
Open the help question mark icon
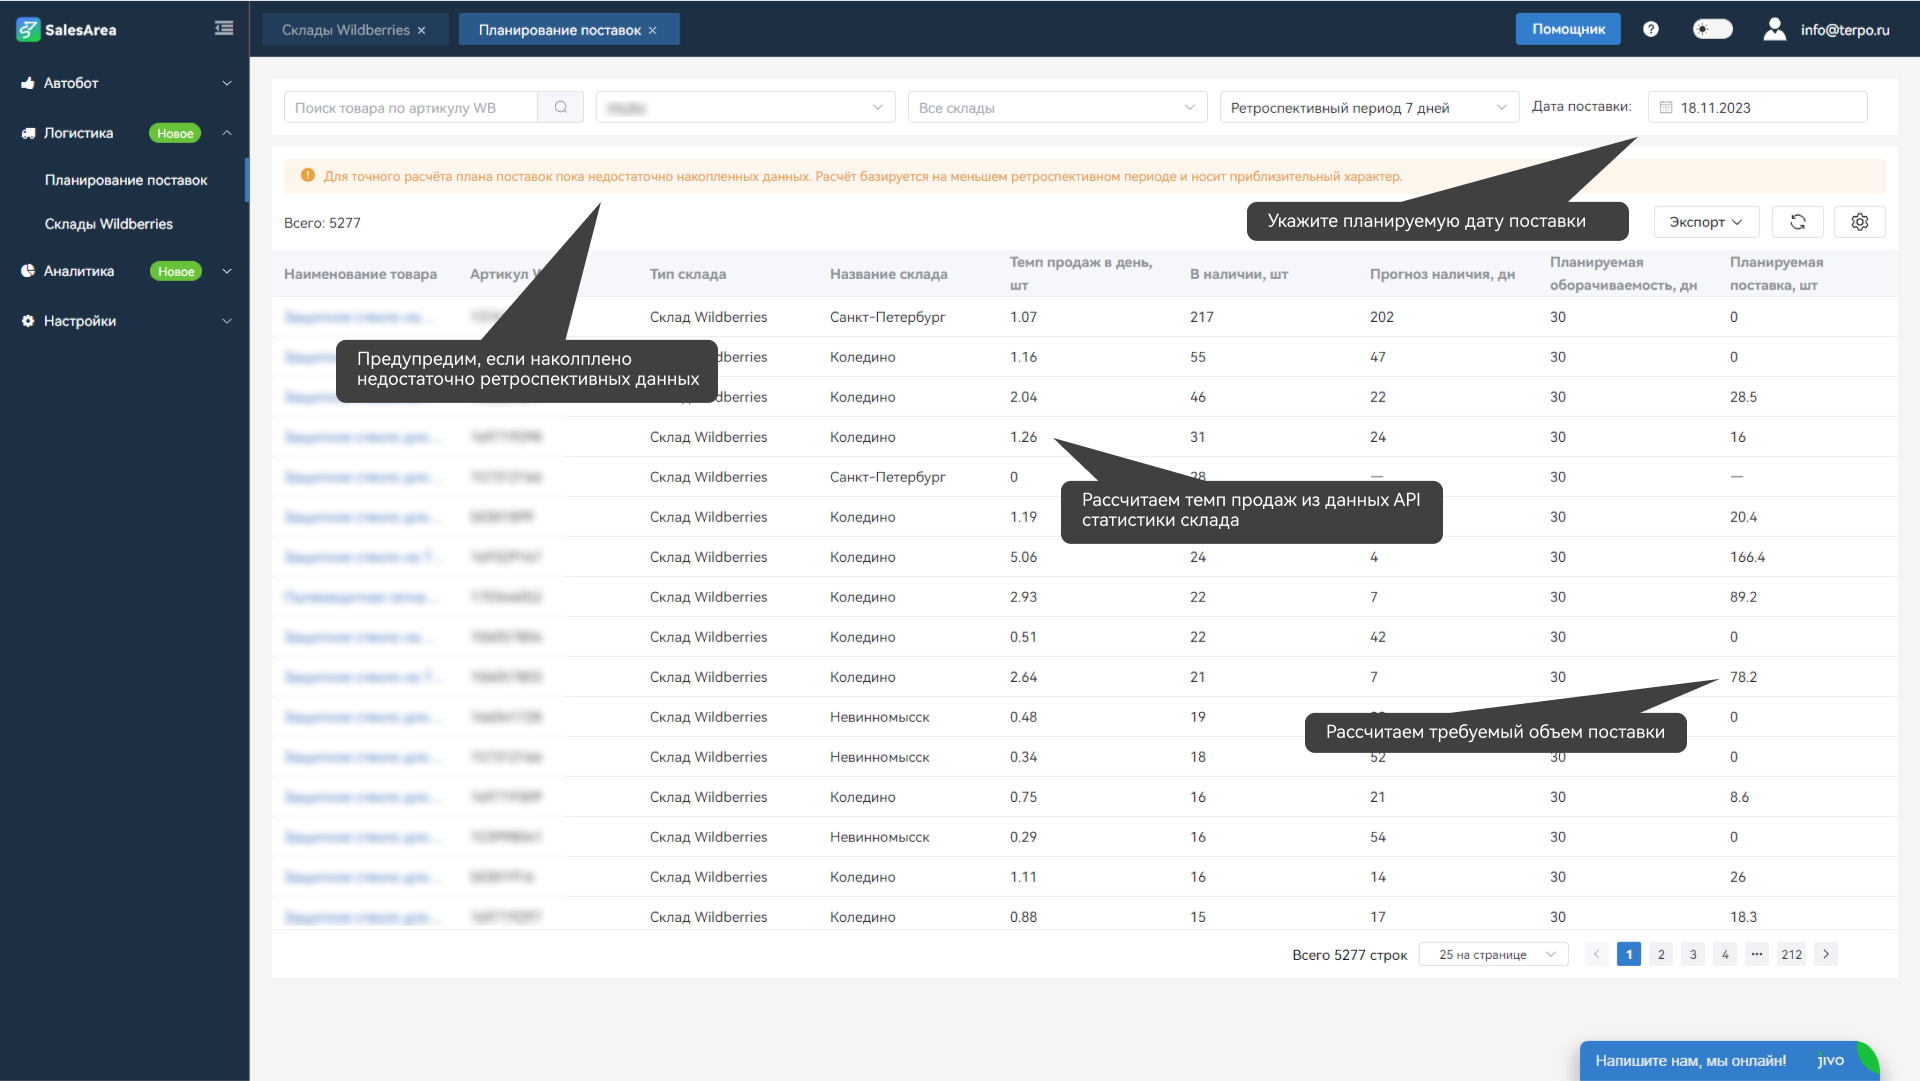click(x=1651, y=29)
